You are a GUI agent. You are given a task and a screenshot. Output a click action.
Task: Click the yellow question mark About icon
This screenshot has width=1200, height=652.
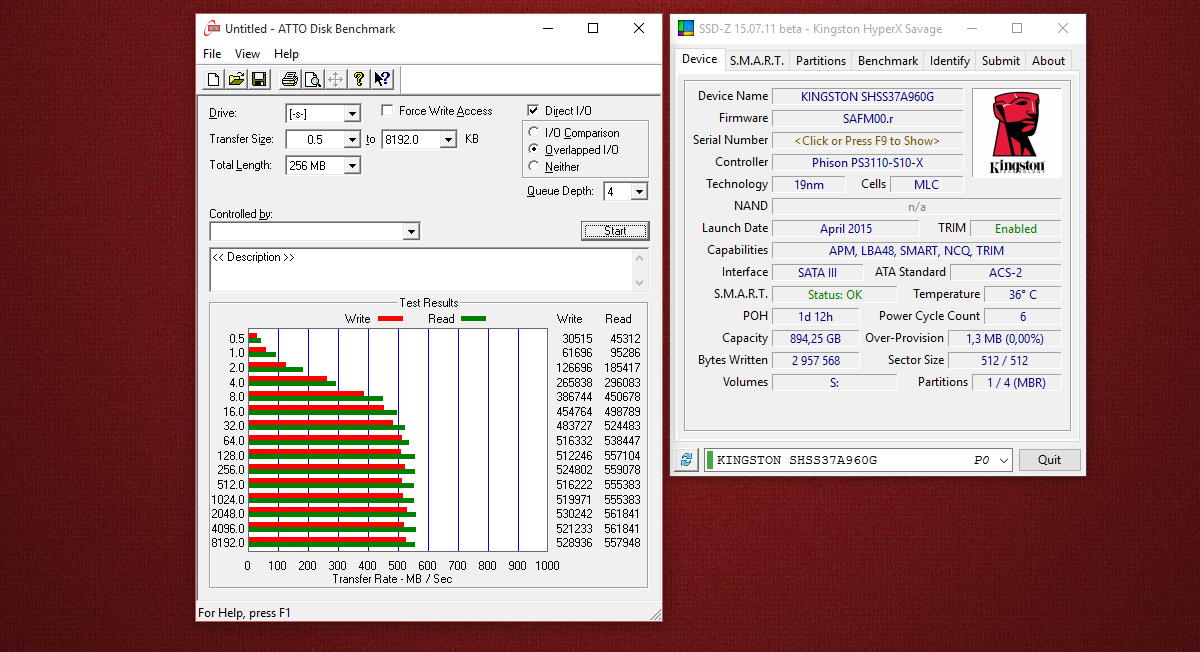pos(358,79)
